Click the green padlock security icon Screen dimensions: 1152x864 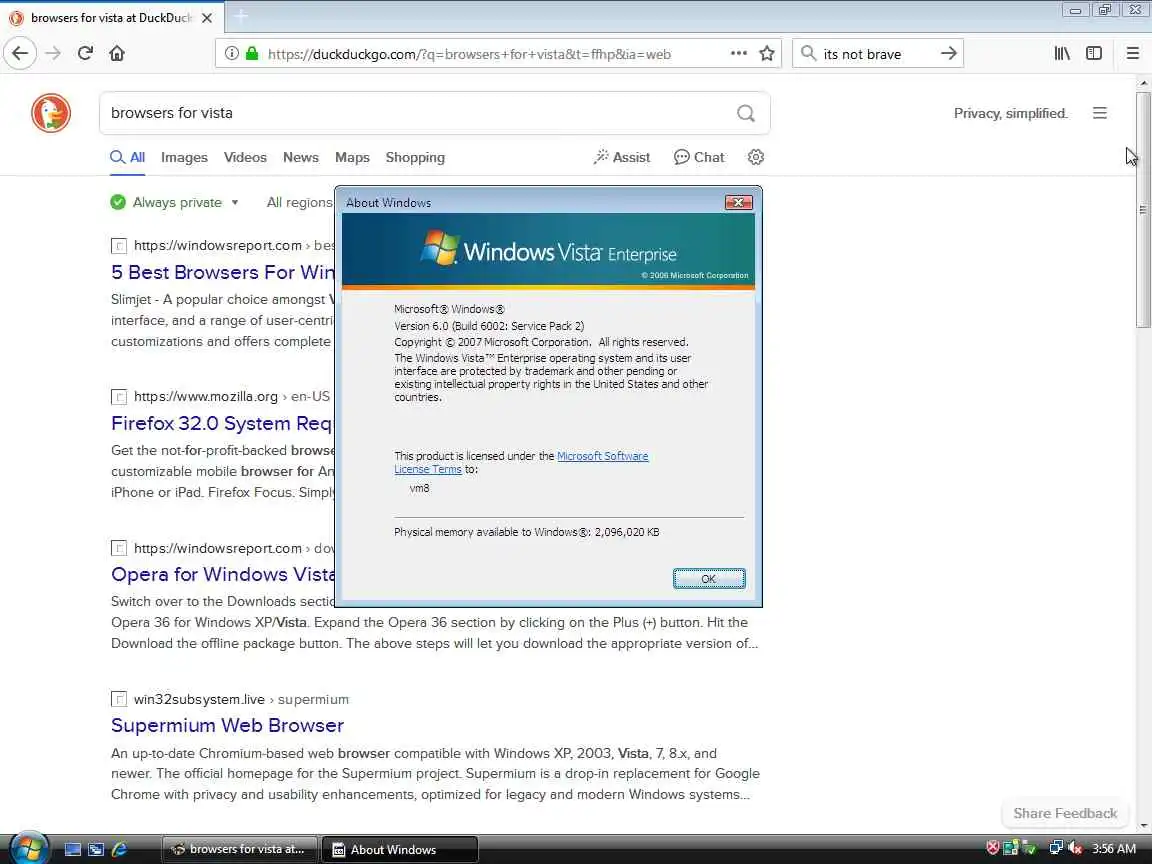pos(252,53)
